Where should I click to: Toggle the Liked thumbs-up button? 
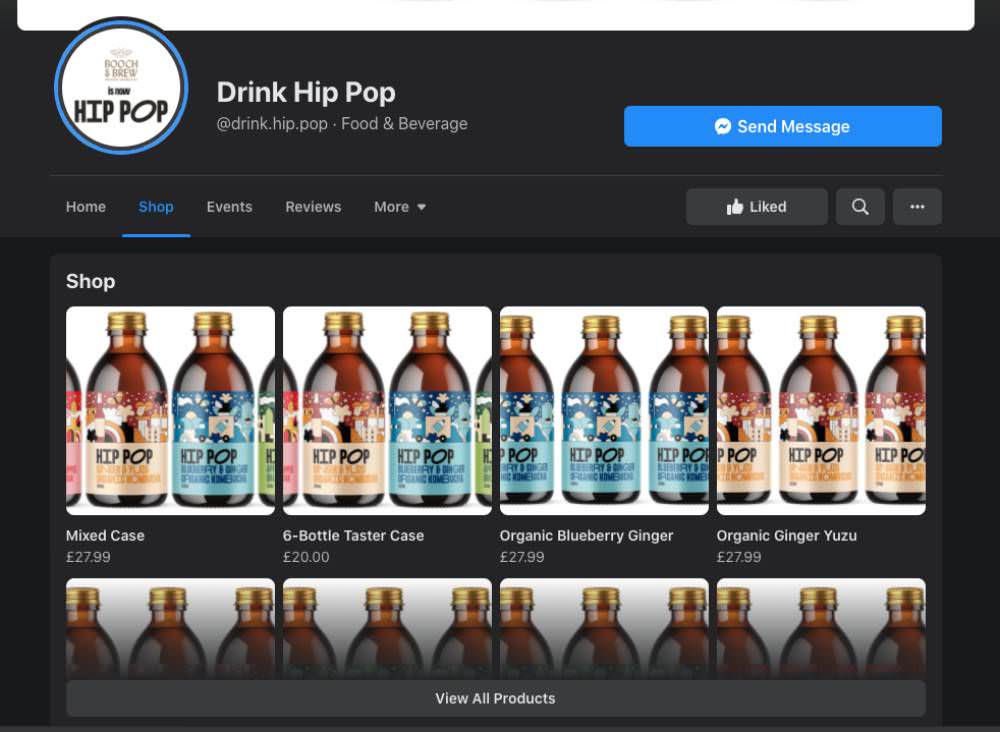point(756,207)
